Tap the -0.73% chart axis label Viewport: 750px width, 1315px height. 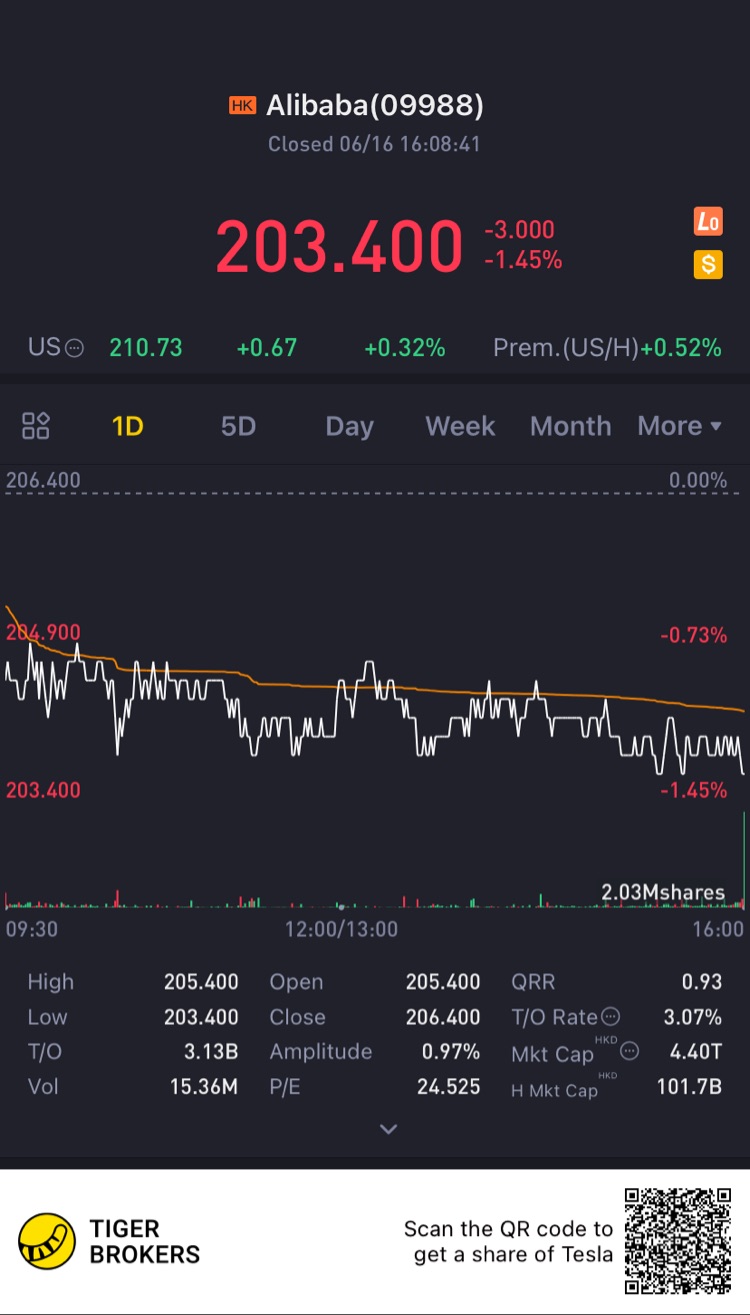point(693,635)
